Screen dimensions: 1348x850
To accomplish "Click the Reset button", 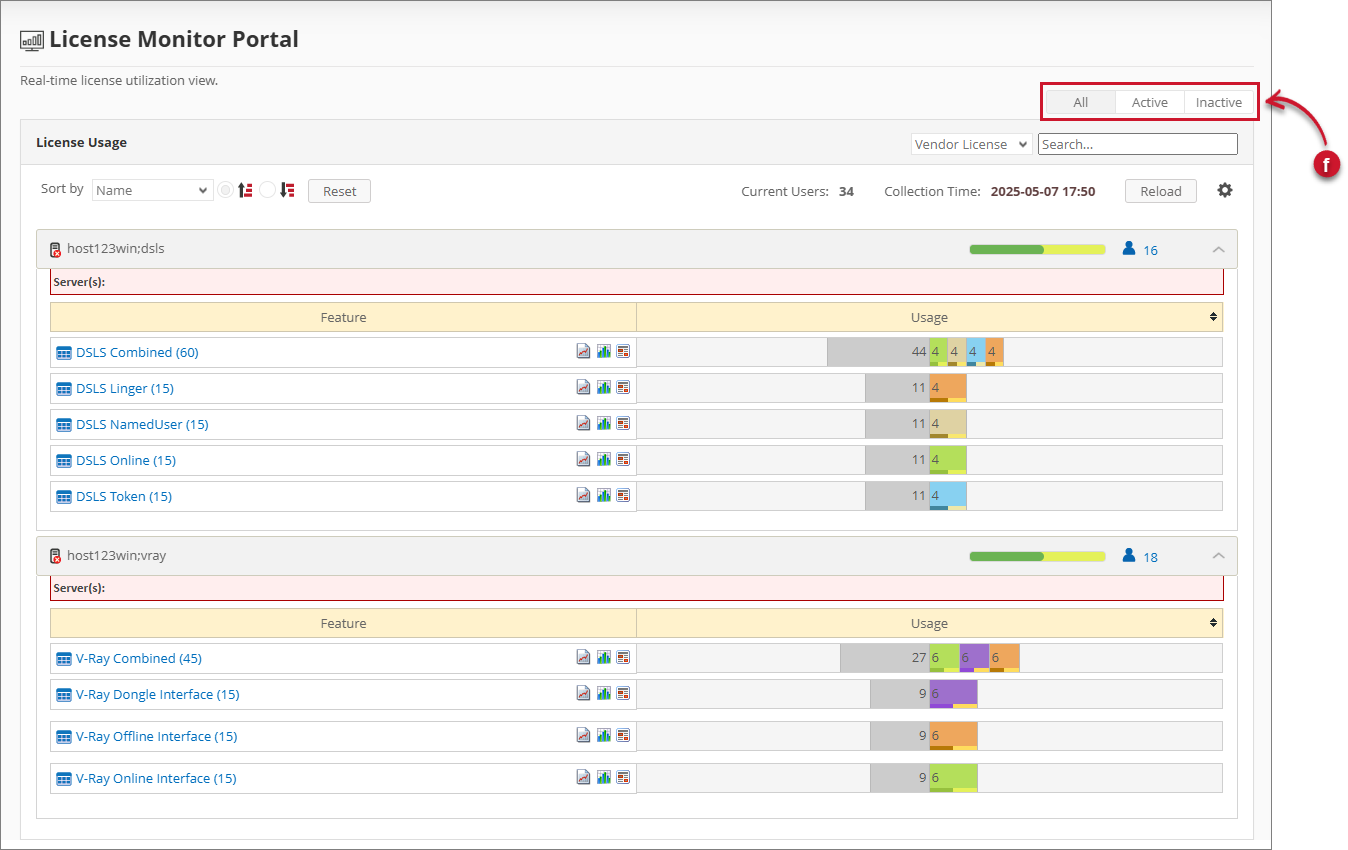I will pos(339,190).
